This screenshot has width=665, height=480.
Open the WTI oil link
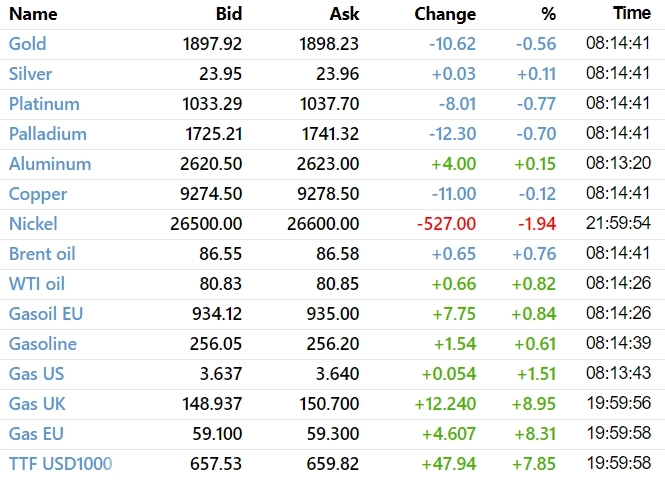pos(37,284)
